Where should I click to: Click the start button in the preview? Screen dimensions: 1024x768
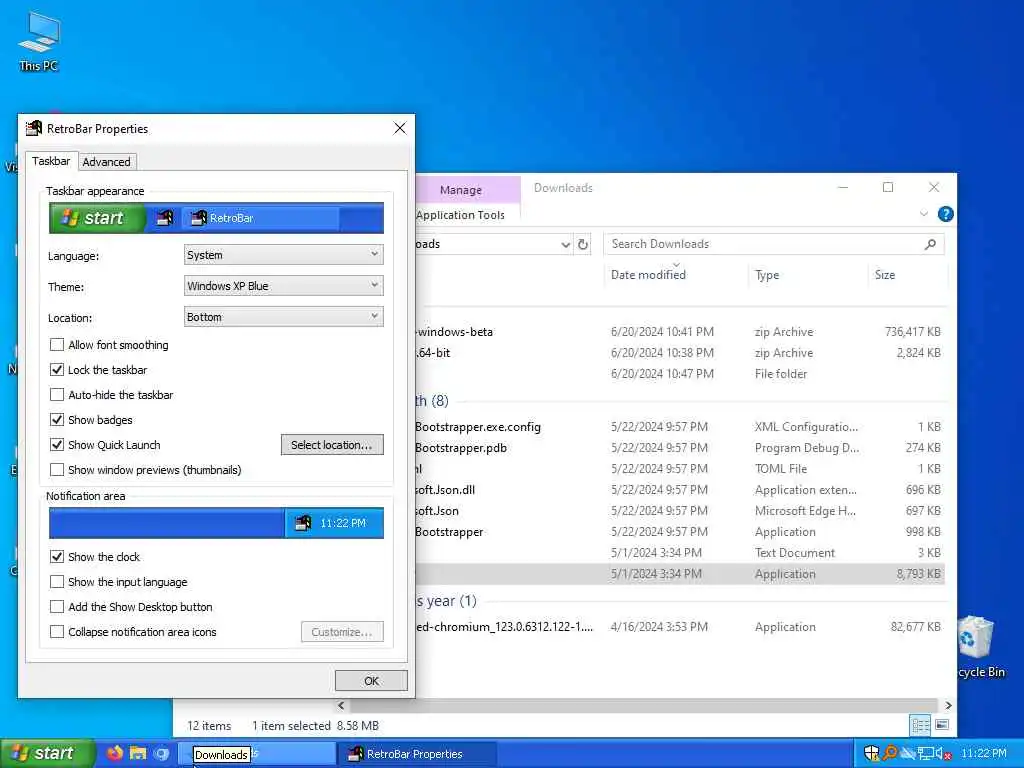pos(97,217)
